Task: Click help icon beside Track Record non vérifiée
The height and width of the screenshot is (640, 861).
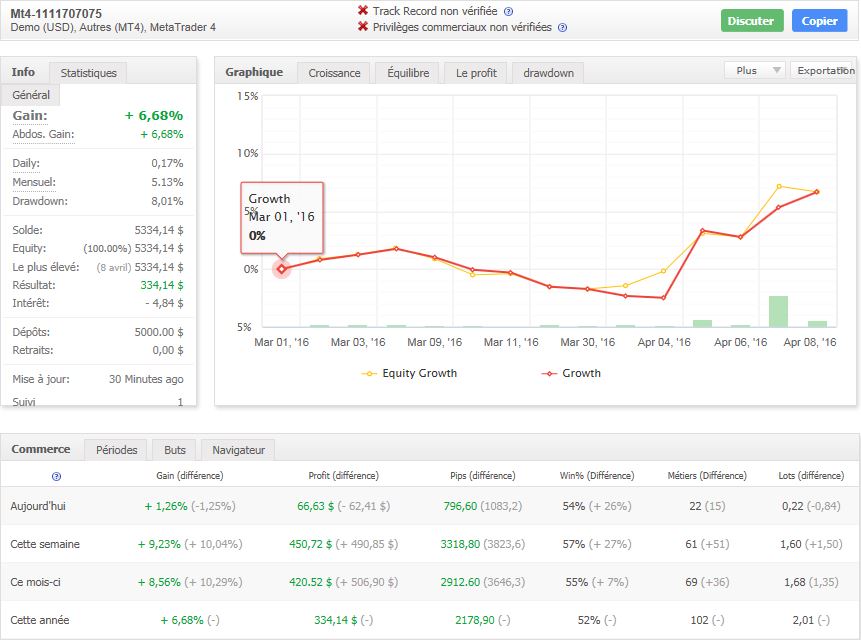Action: pyautogui.click(x=509, y=11)
